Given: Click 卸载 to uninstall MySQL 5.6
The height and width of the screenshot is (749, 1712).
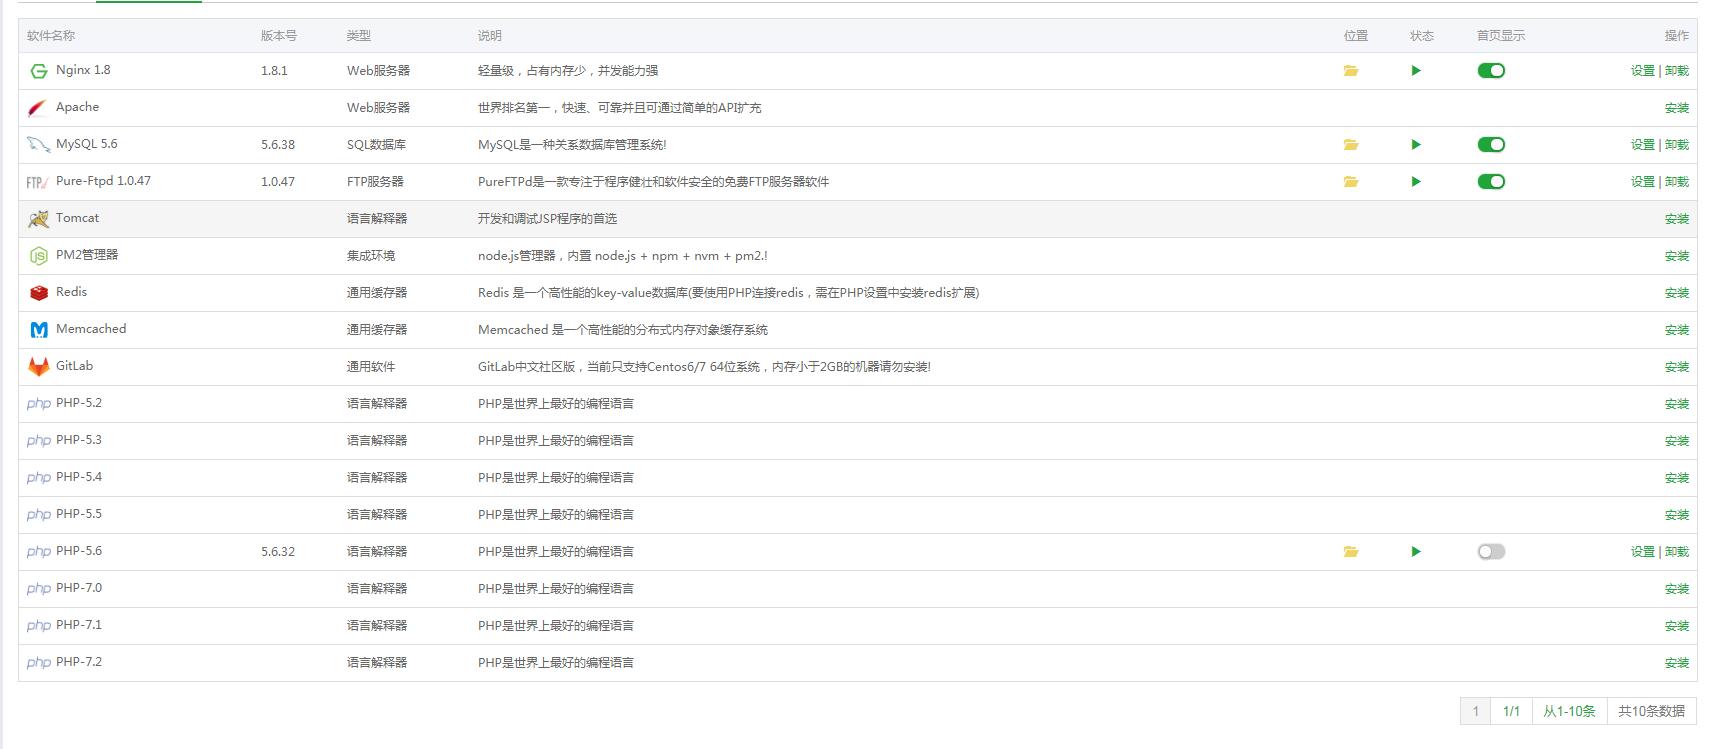Looking at the screenshot, I should coord(1677,145).
